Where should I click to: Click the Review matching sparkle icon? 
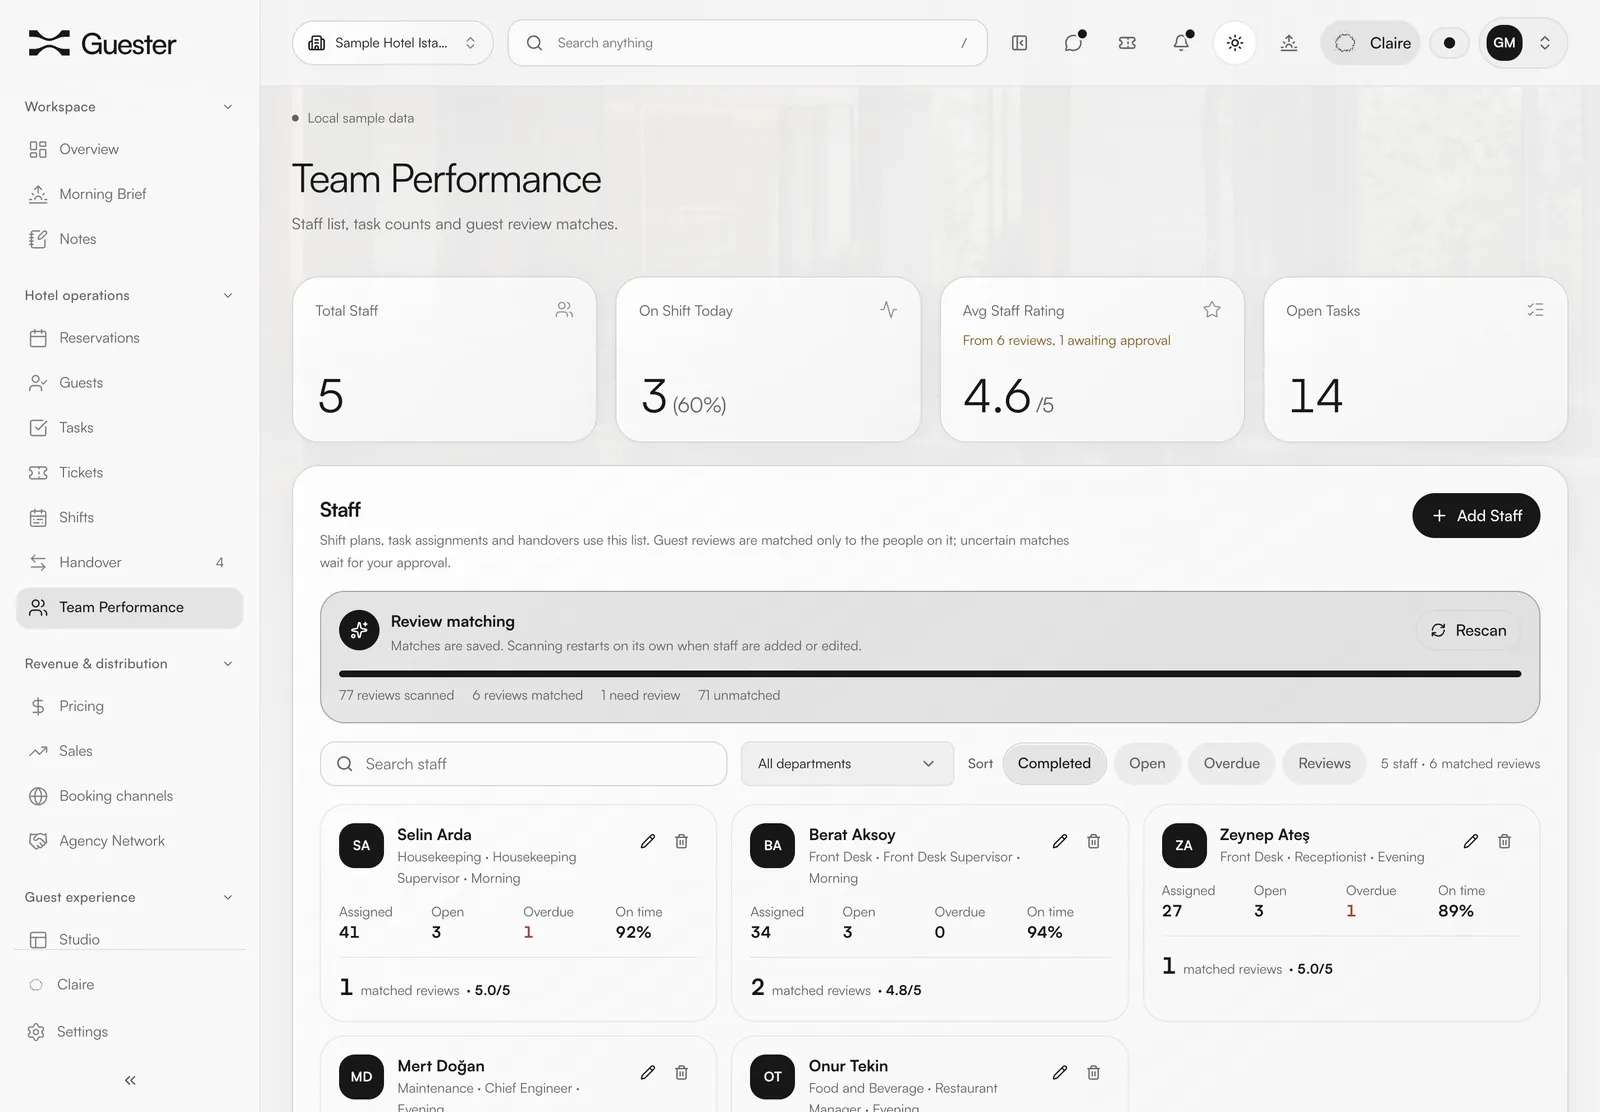tap(359, 630)
